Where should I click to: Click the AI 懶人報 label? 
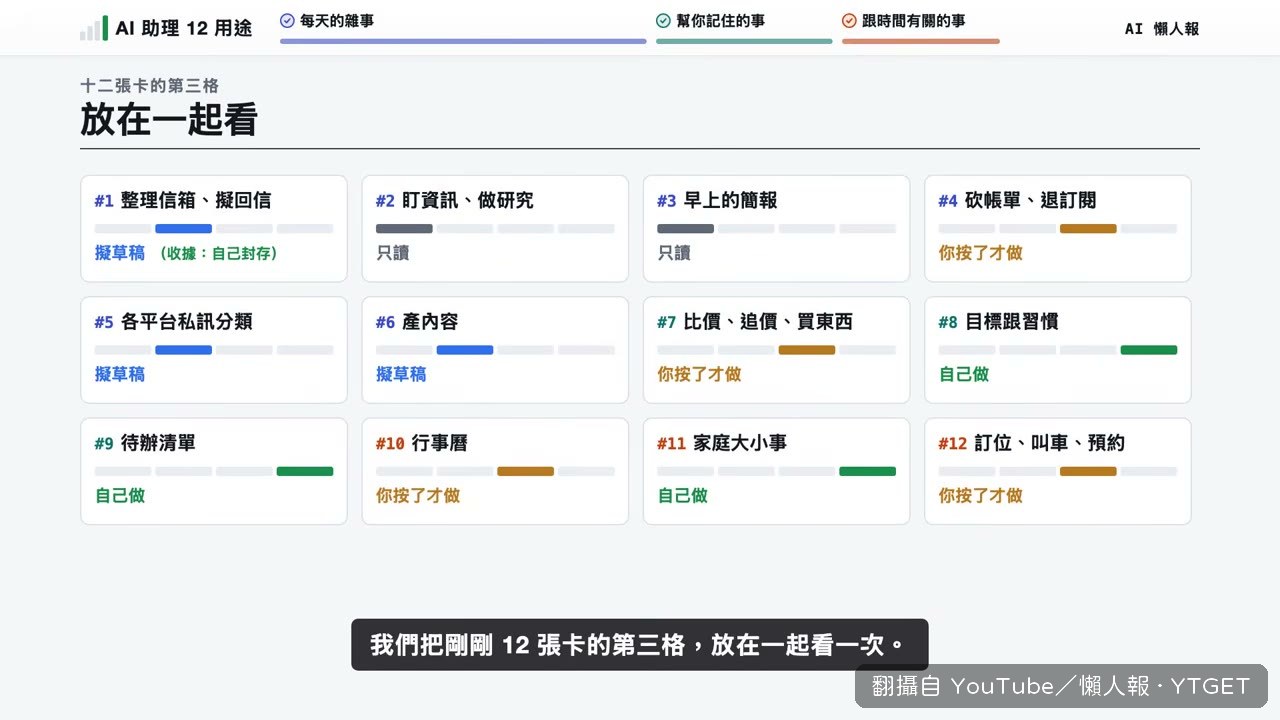coord(1162,29)
